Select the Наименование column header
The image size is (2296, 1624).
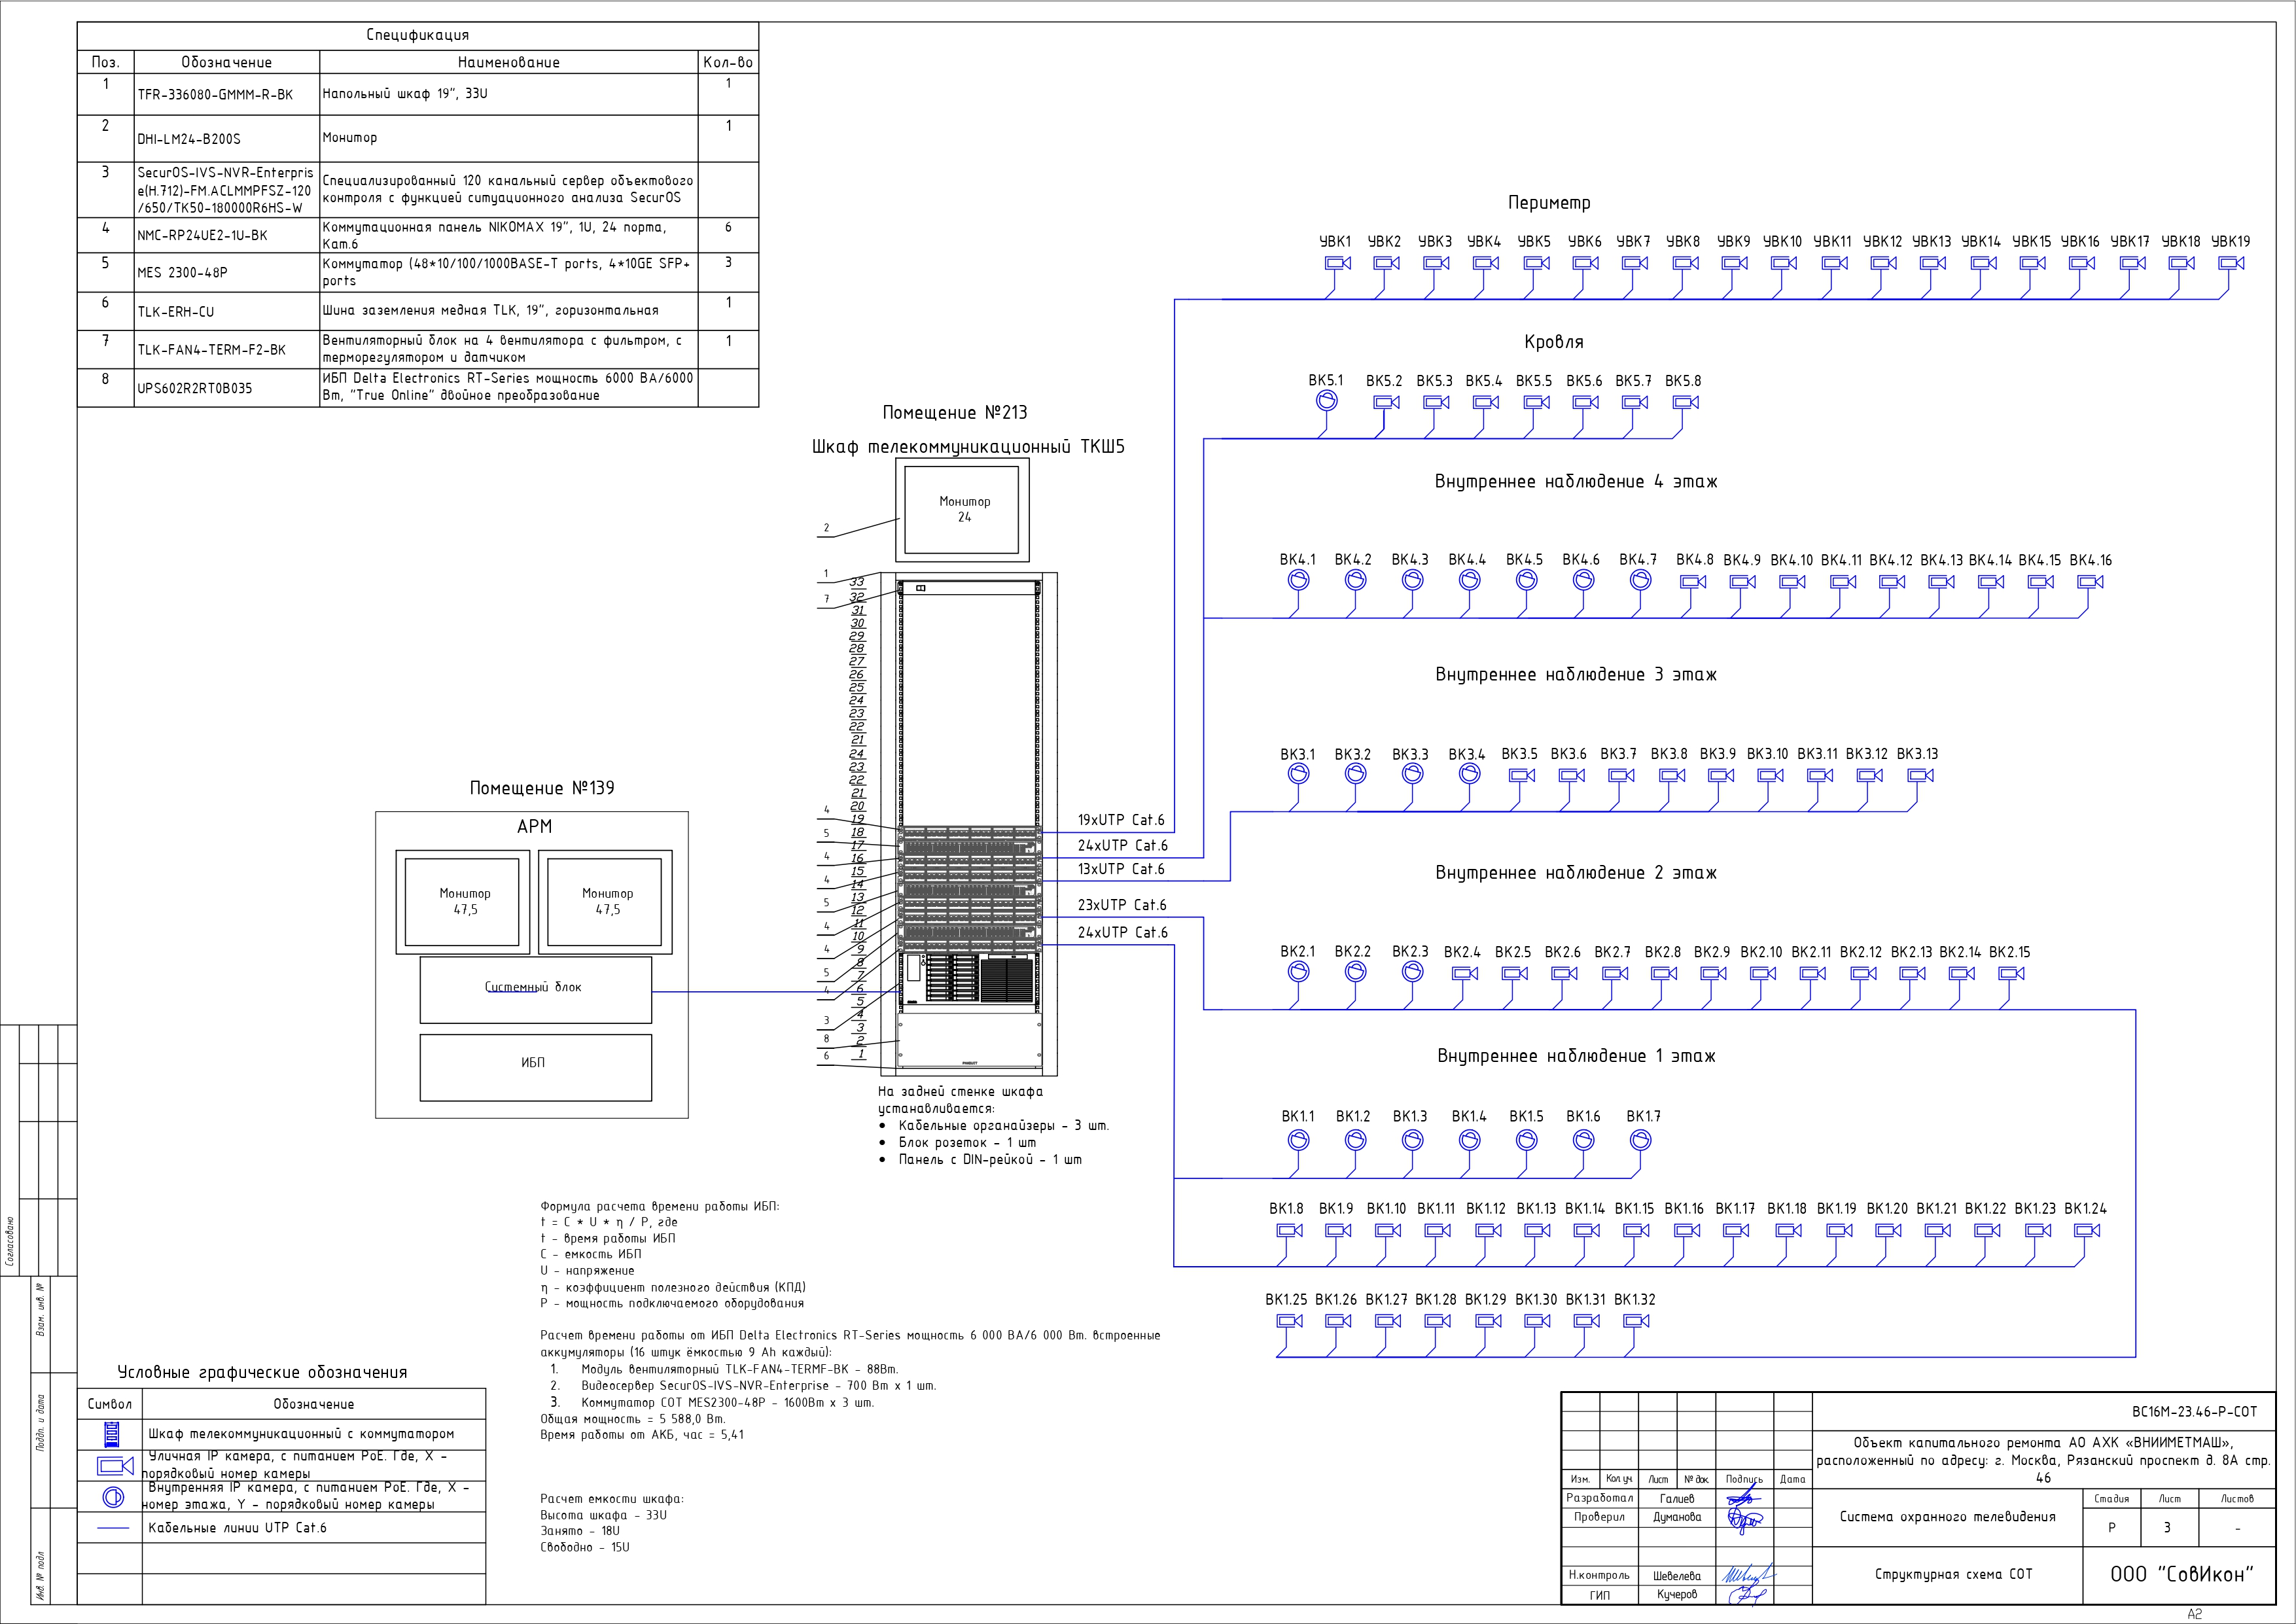click(509, 62)
